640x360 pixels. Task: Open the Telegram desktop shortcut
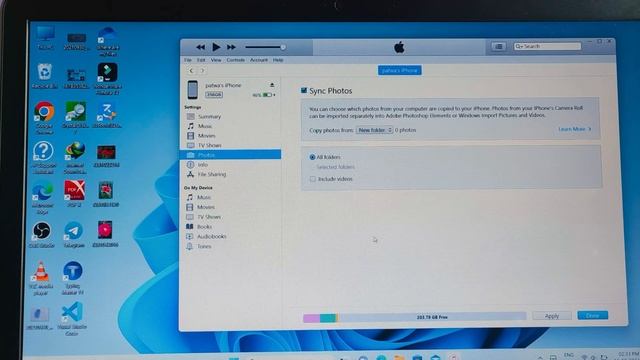tap(73, 235)
